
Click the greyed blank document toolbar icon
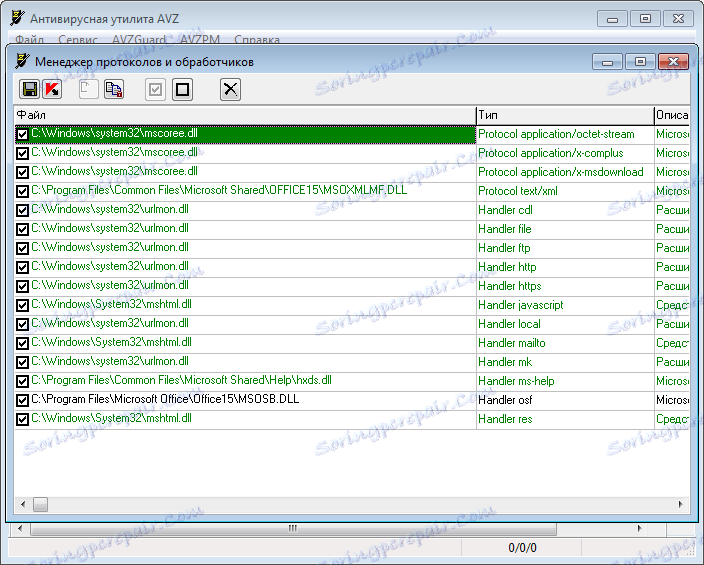click(88, 89)
